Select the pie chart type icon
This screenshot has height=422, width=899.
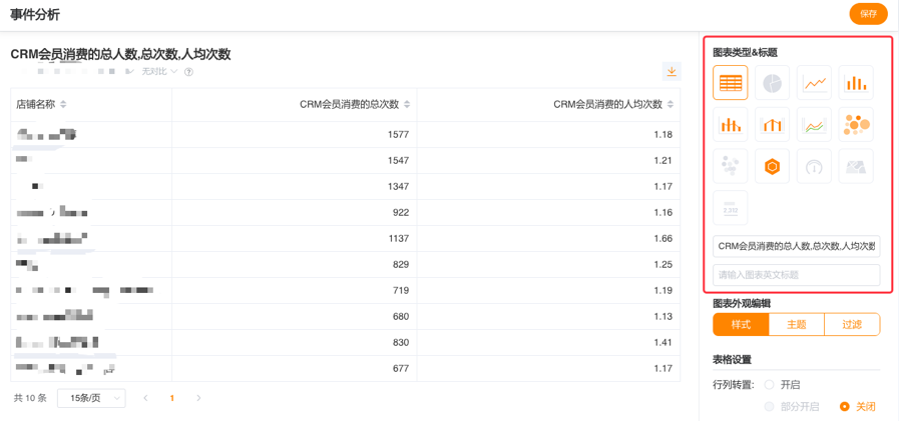(x=772, y=83)
